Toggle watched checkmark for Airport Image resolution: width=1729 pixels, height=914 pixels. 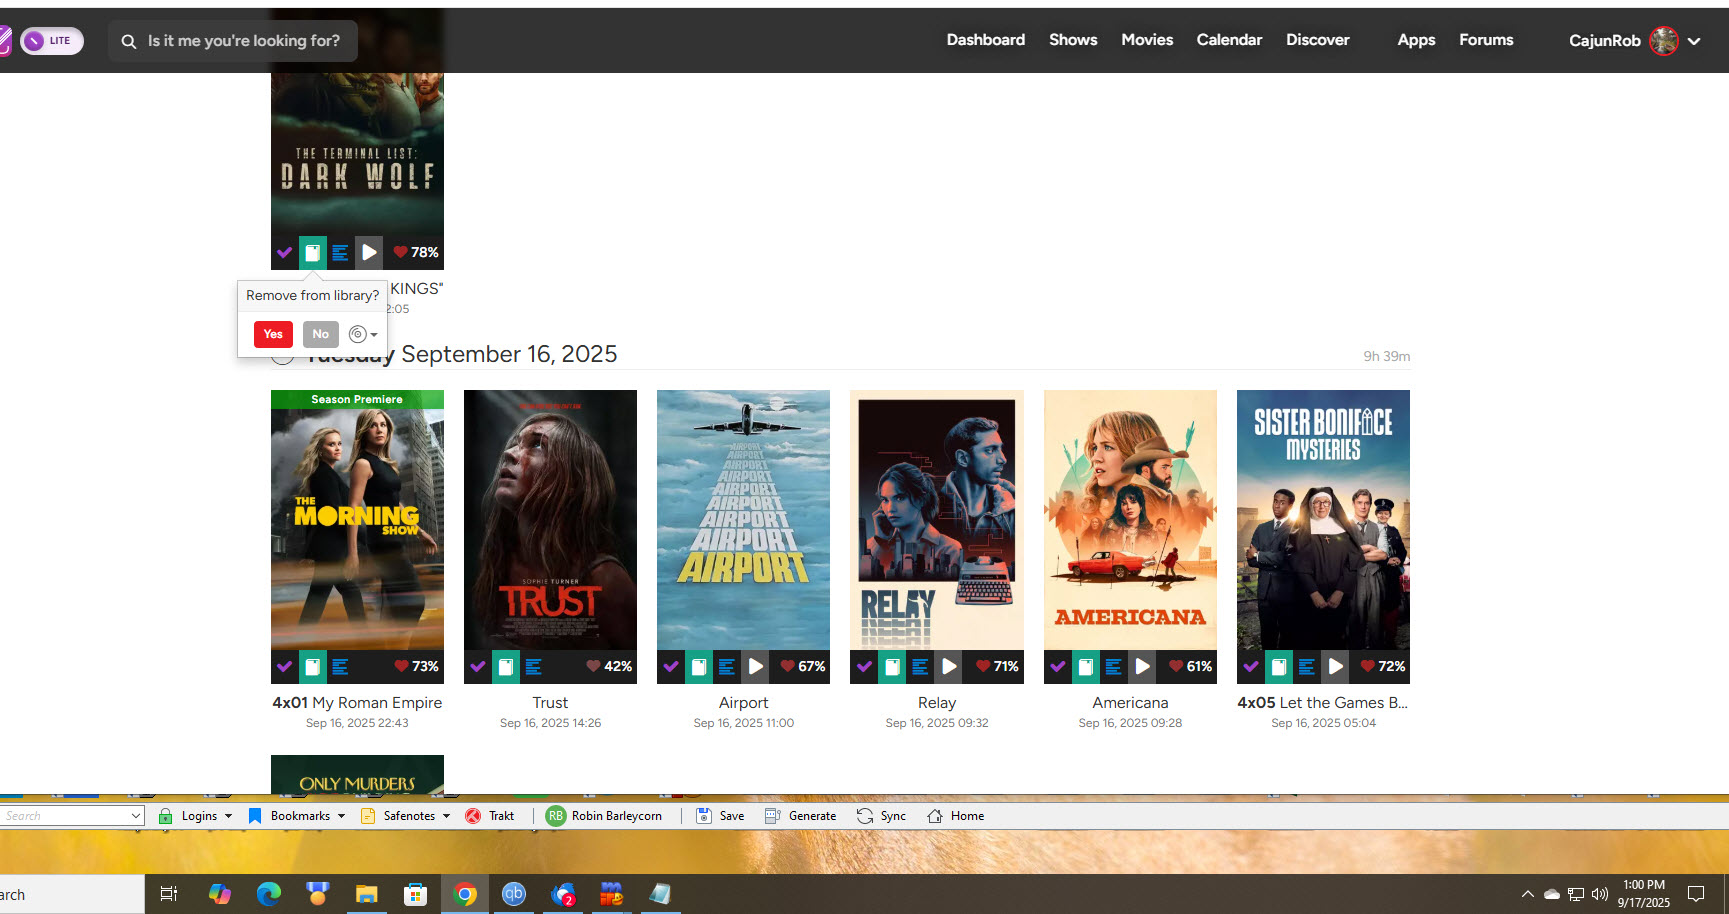tap(671, 667)
